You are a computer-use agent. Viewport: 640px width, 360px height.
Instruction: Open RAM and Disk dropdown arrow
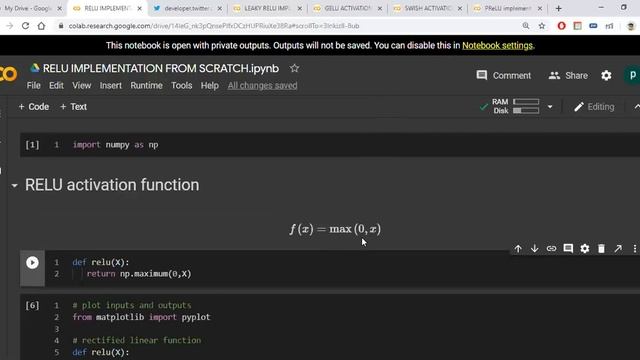coord(550,107)
